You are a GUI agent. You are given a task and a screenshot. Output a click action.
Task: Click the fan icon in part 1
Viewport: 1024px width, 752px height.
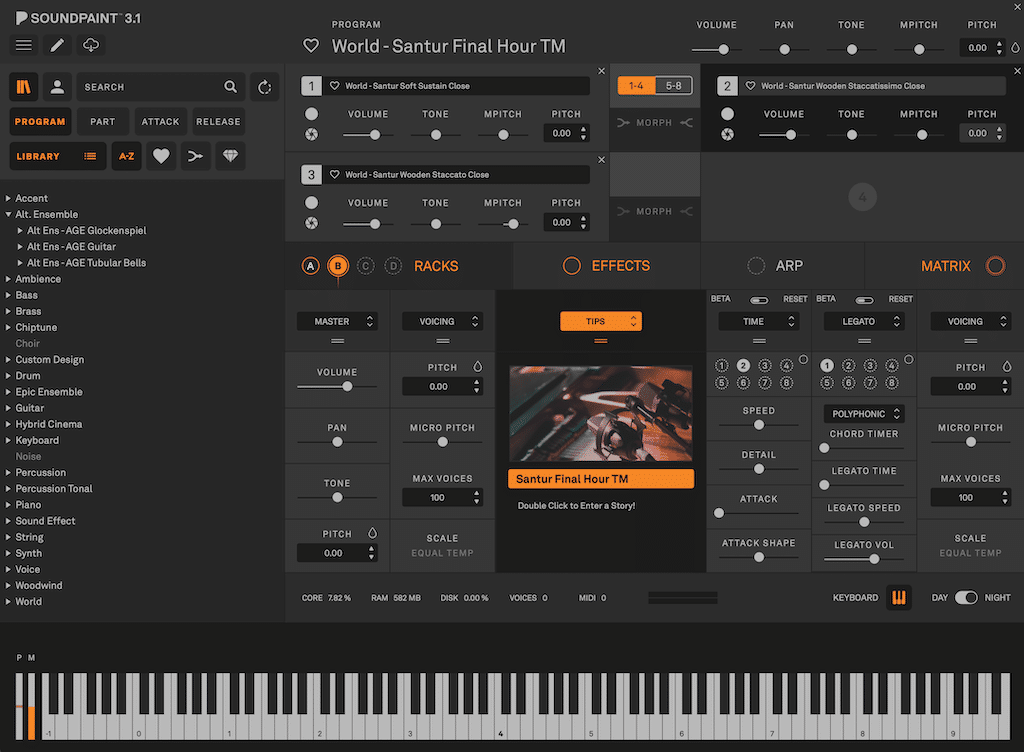312,134
